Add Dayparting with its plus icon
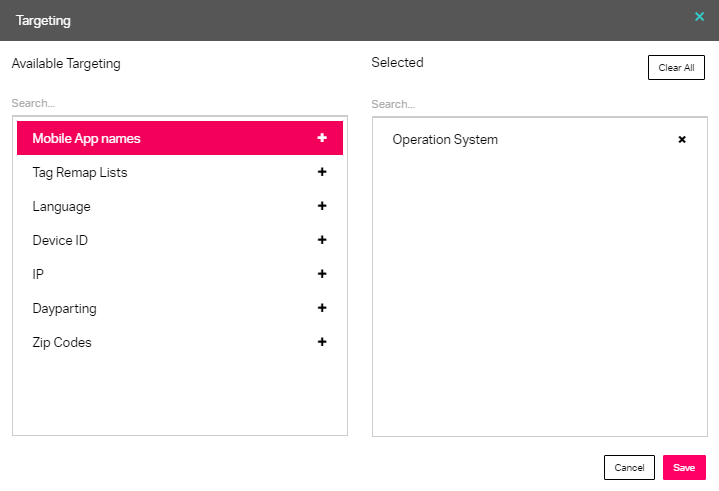Screen dimensions: 719x491 (x=322, y=307)
